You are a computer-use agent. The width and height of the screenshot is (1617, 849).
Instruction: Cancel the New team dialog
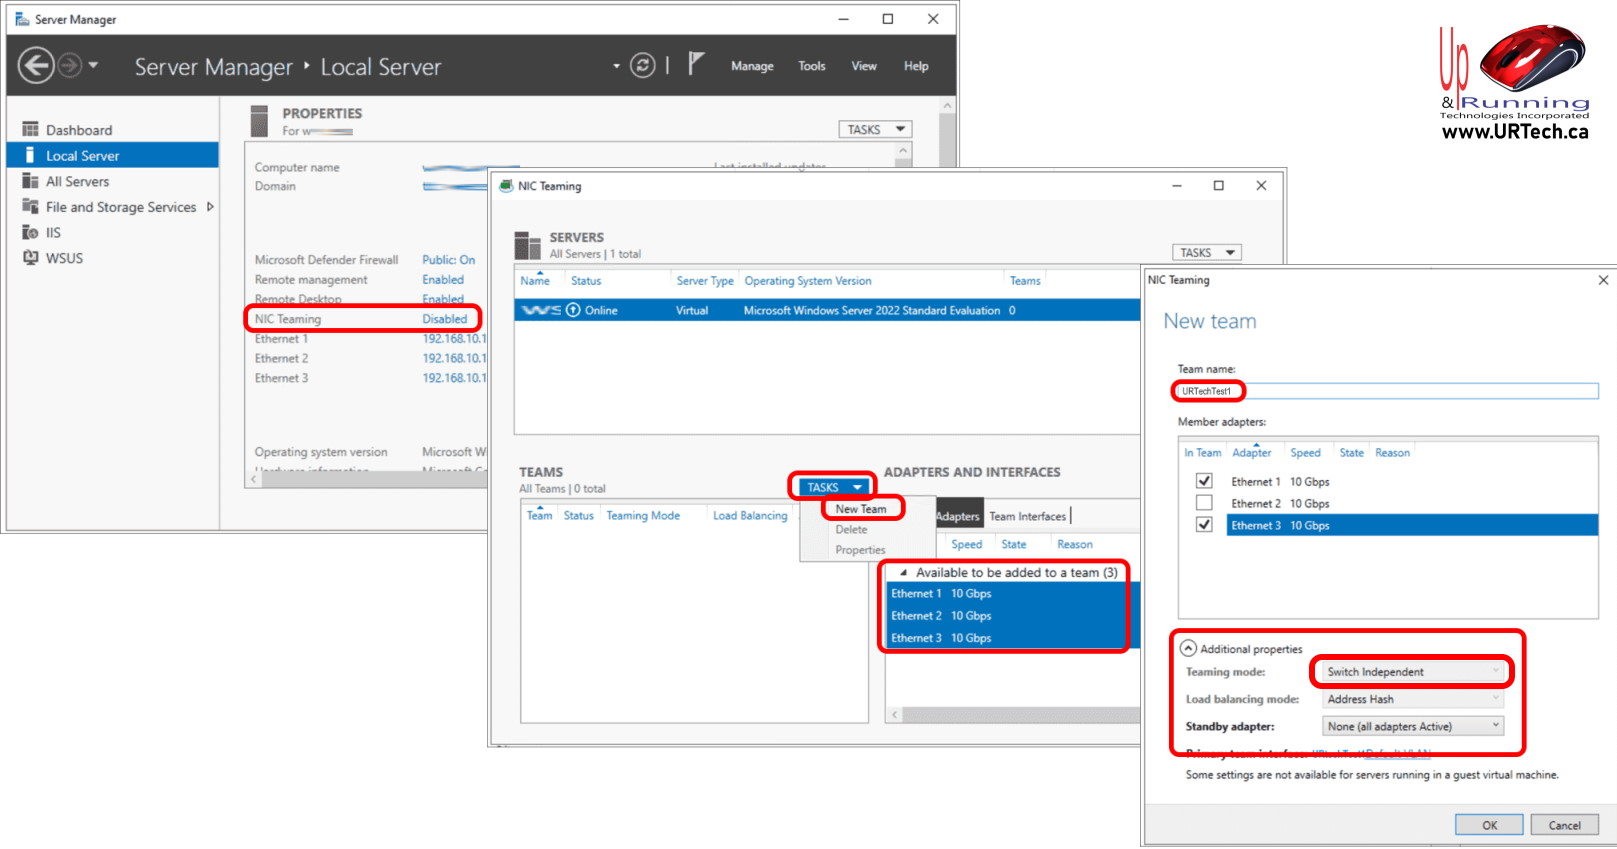(1565, 825)
